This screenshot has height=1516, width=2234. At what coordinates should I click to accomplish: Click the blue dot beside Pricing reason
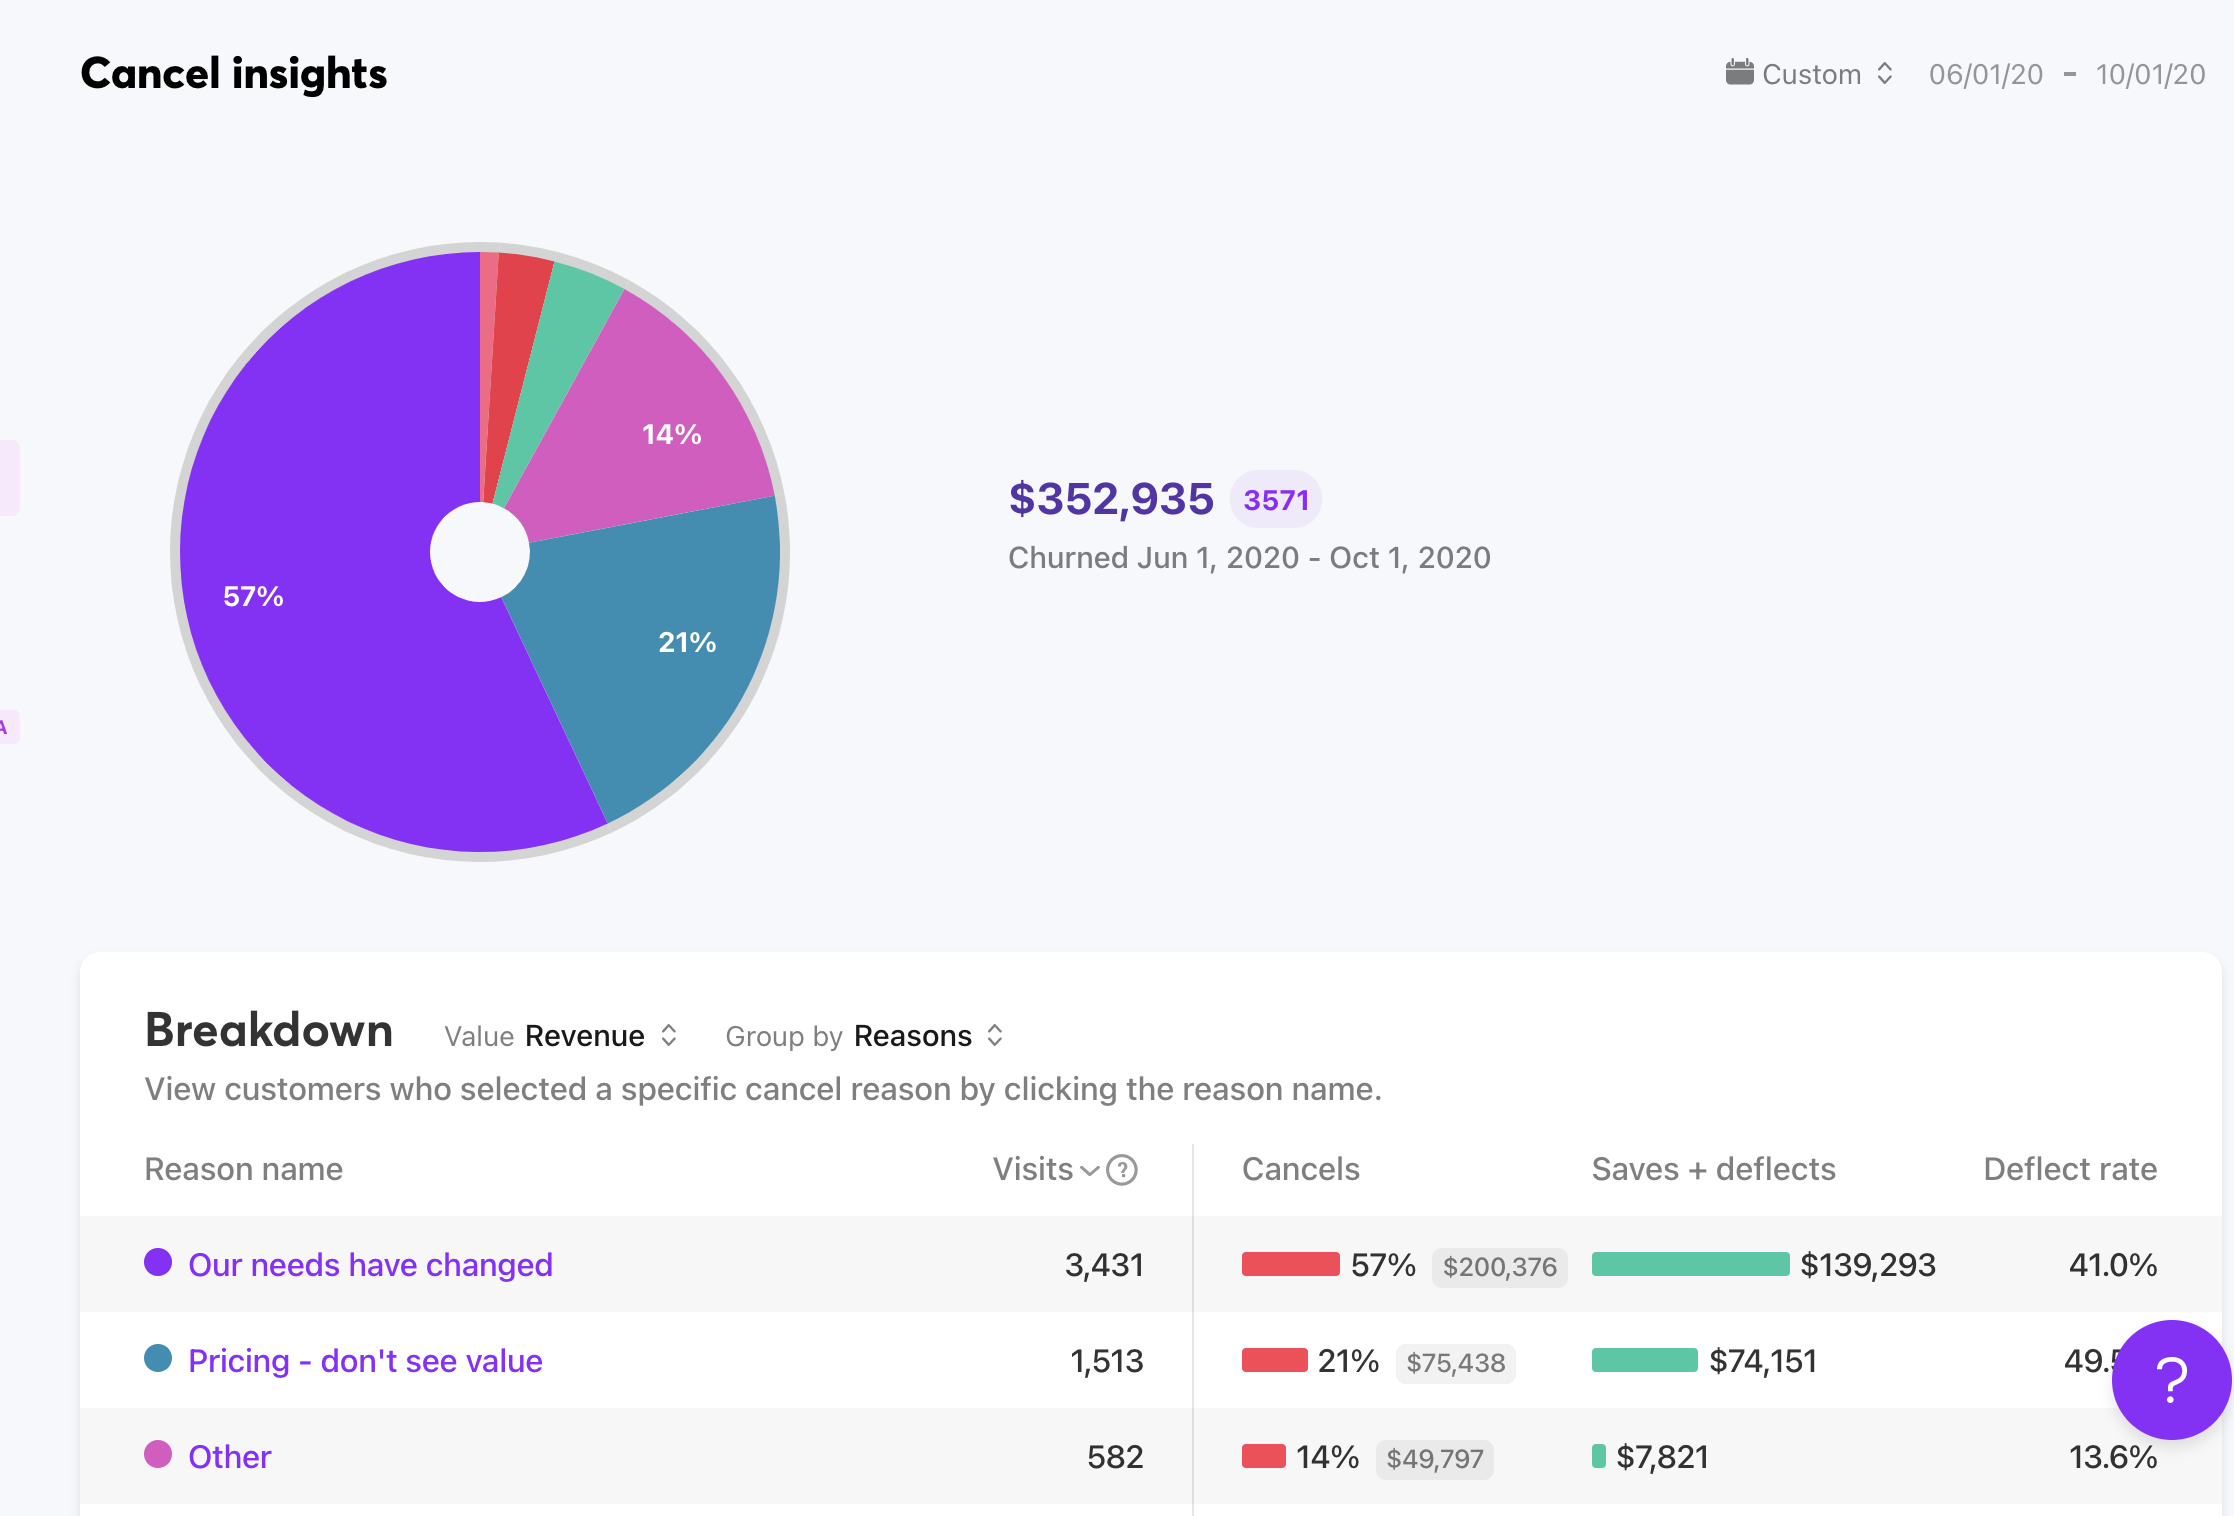(158, 1358)
